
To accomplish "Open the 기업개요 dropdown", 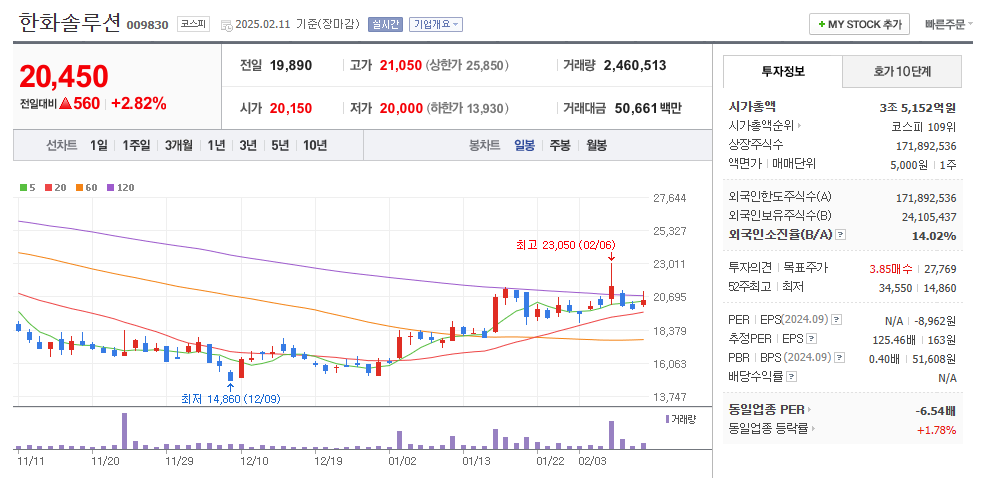I will pos(436,24).
